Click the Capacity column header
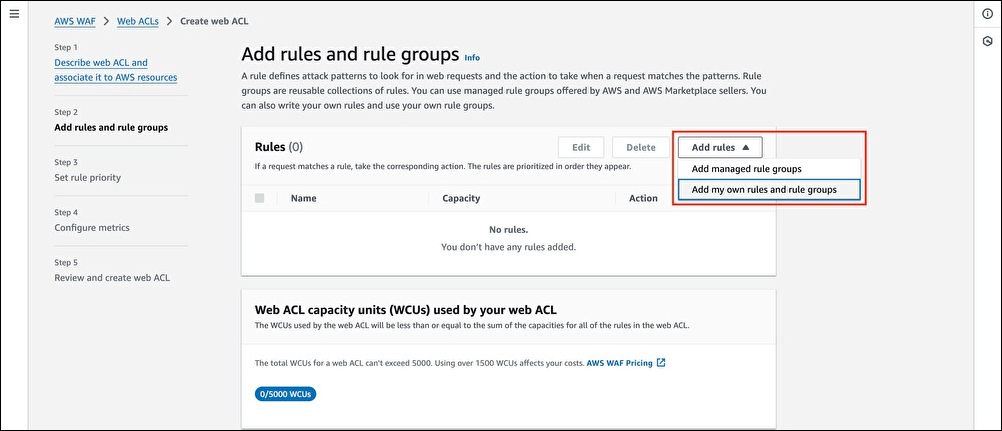This screenshot has height=431, width=1002. click(461, 198)
